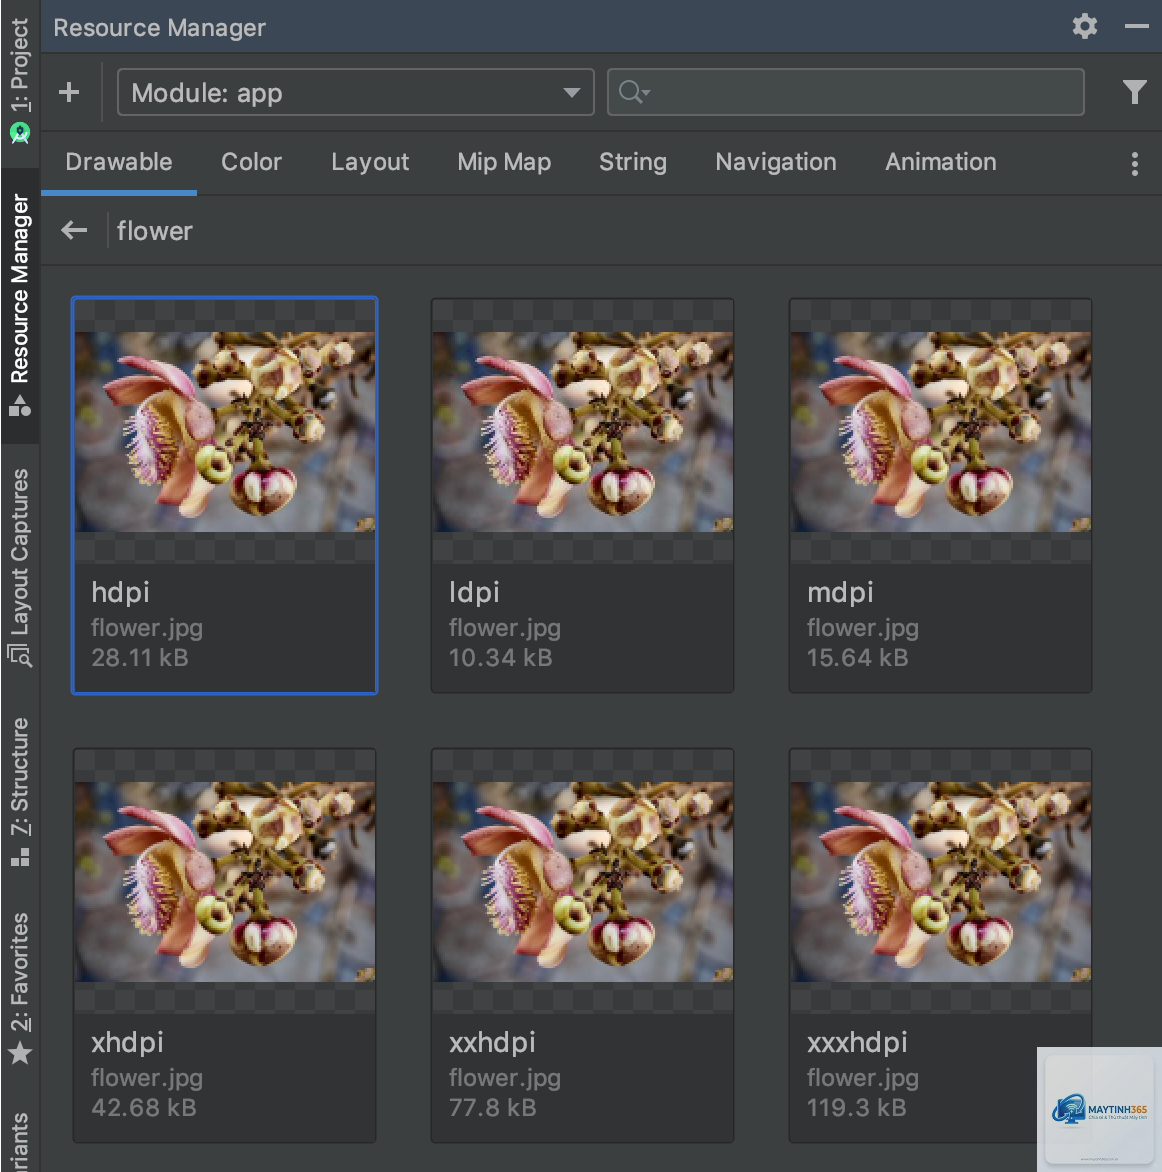This screenshot has width=1162, height=1172.
Task: Focus the resource search field
Action: pos(846,92)
